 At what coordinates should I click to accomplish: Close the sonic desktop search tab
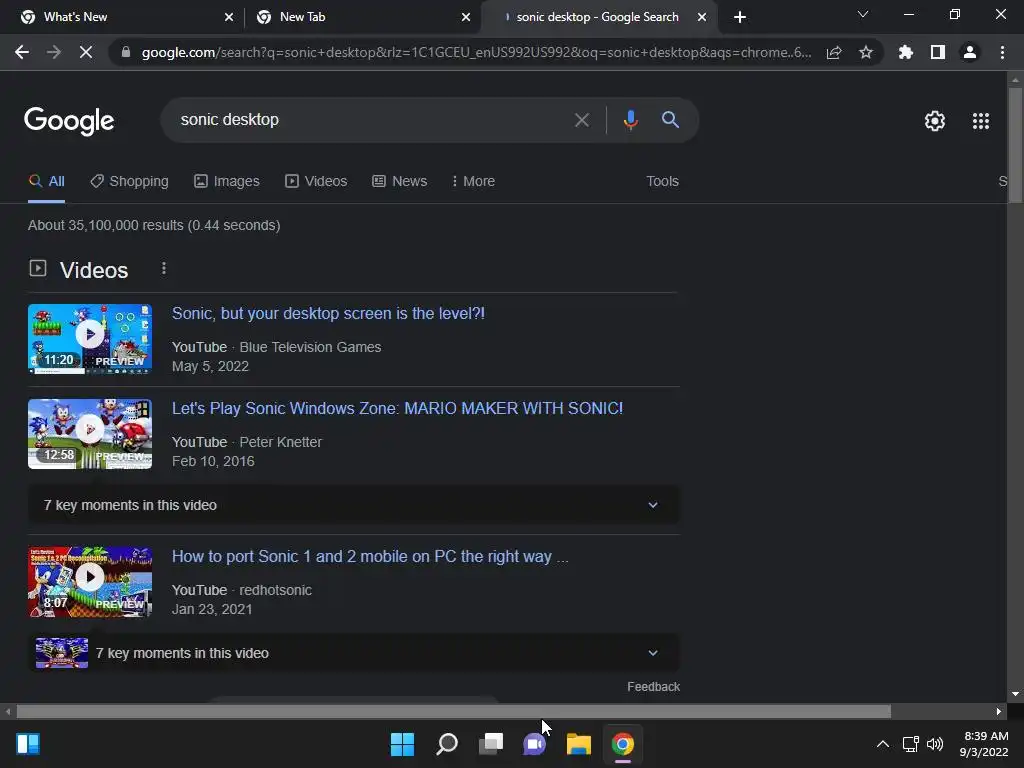(701, 17)
